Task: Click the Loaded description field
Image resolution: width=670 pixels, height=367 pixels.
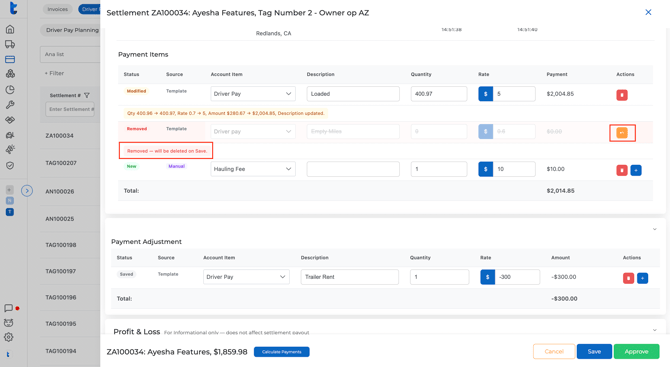Action: click(353, 94)
